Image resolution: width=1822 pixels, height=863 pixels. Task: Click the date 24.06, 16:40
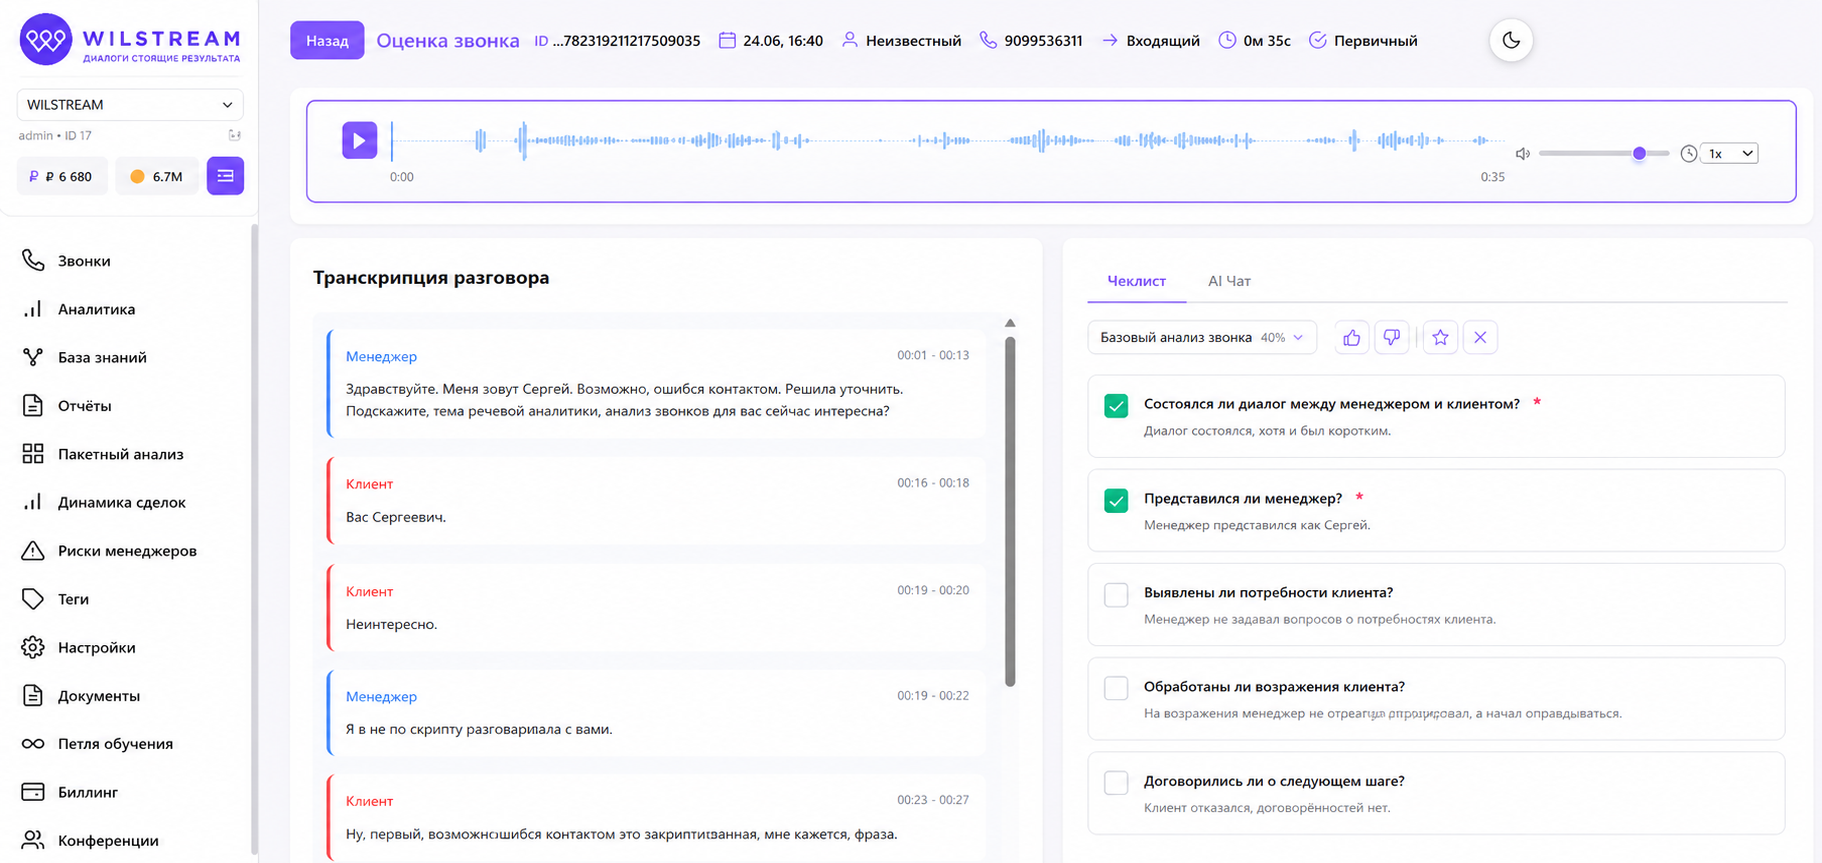tap(783, 41)
